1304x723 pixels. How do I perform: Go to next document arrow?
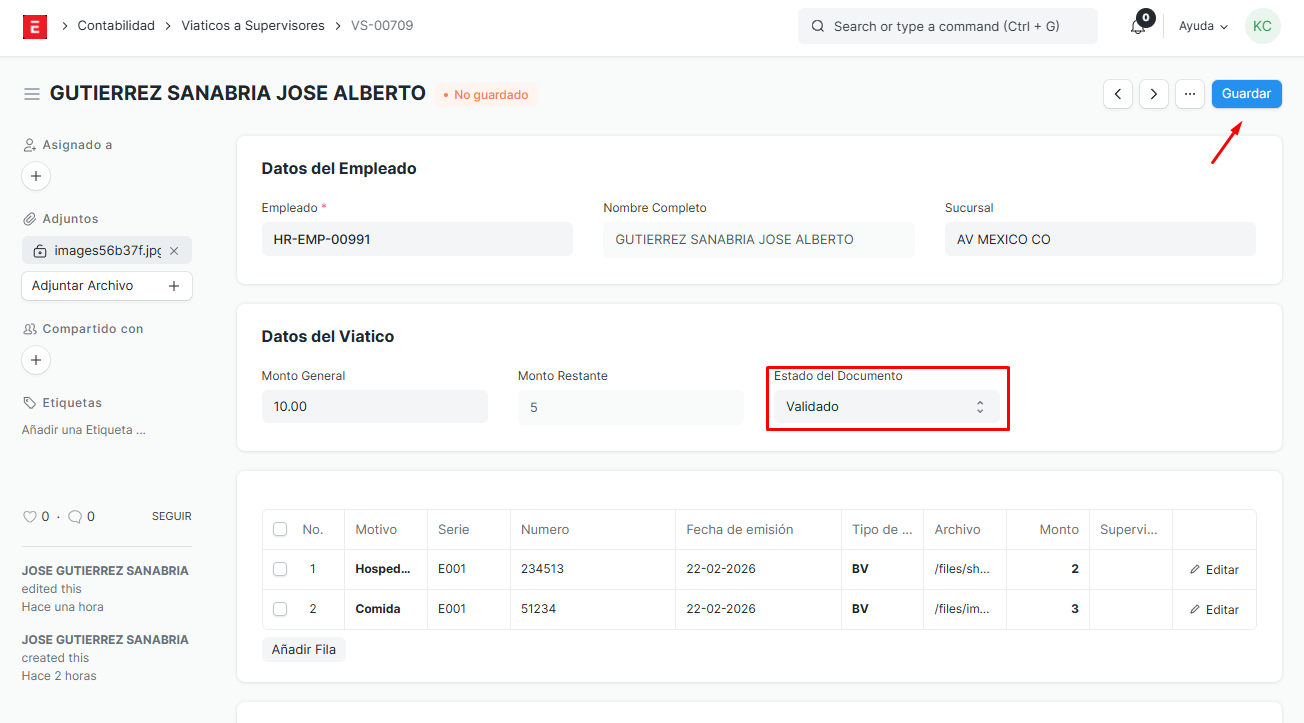coord(1153,94)
